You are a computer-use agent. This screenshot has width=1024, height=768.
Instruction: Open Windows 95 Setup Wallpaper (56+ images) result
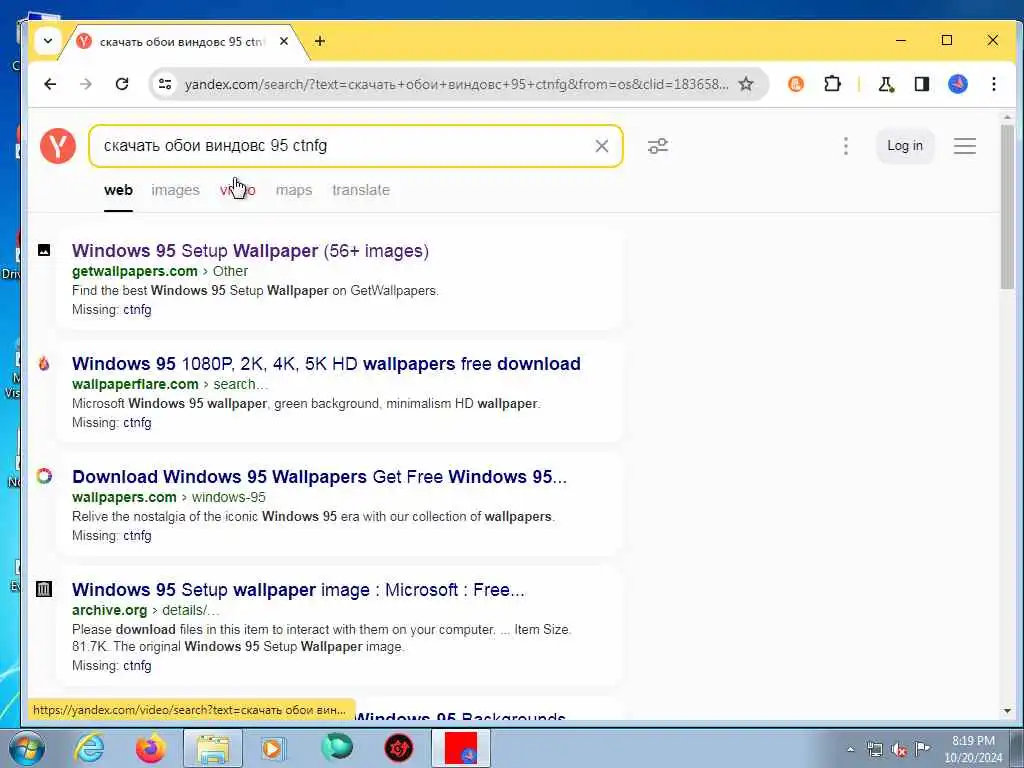(x=250, y=251)
